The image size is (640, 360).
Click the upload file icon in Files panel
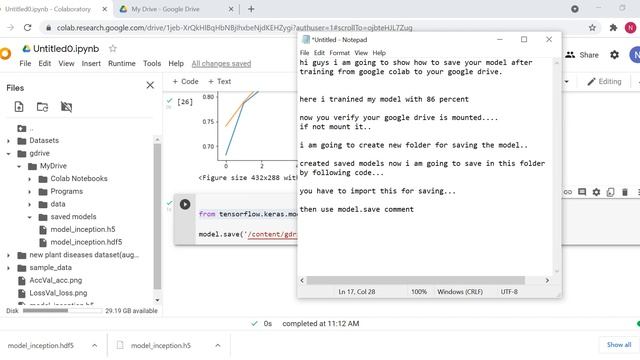[x=19, y=107]
